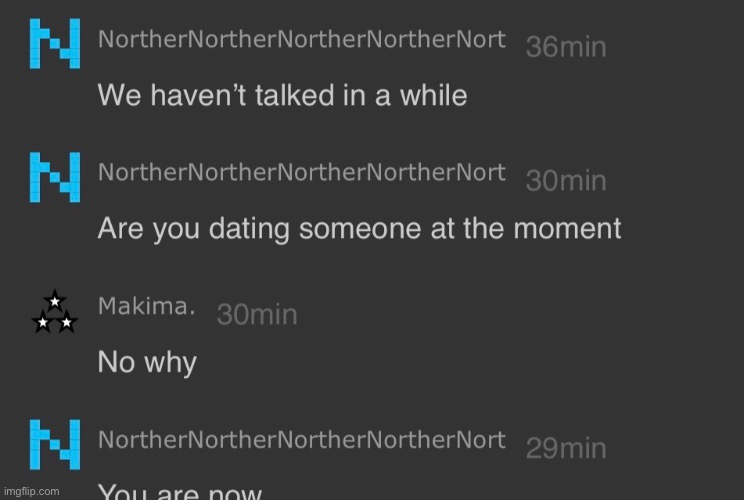Click the blue N avatar beside dating question
This screenshot has height=500, width=744.
[54, 179]
